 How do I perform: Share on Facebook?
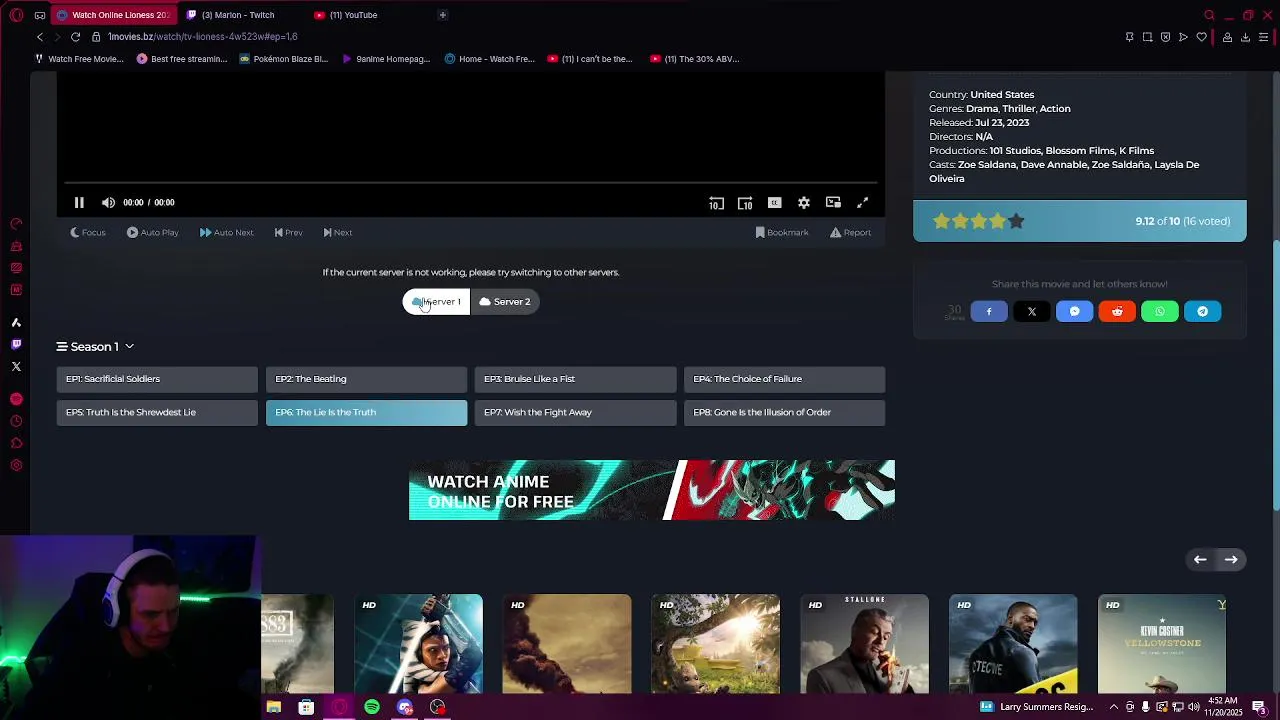989,312
